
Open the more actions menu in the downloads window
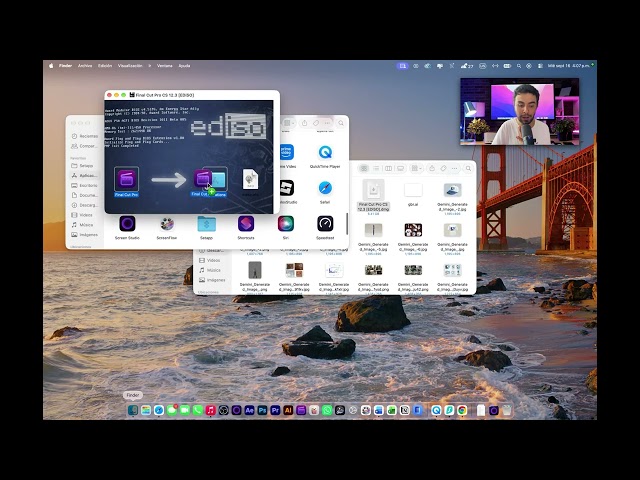coord(455,168)
